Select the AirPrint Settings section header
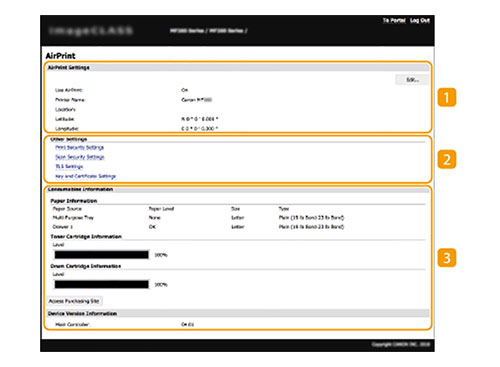Screen dimensions: 500x367 [69, 68]
